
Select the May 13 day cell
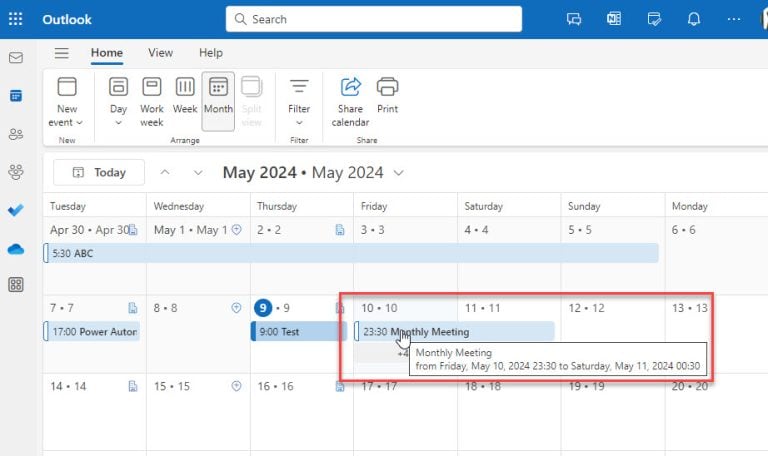(x=717, y=334)
